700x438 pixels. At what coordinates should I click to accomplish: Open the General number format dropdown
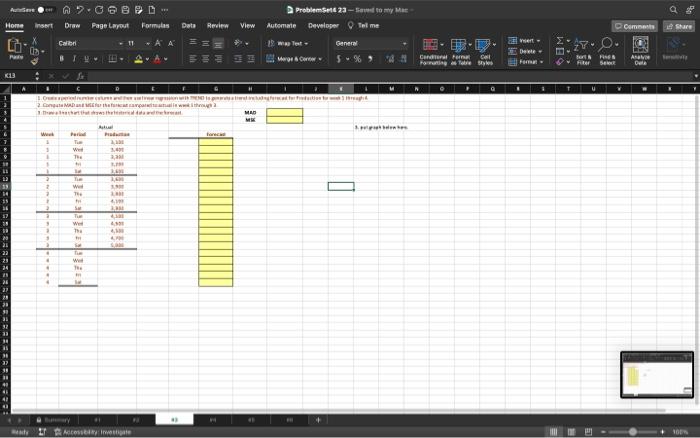tap(404, 43)
